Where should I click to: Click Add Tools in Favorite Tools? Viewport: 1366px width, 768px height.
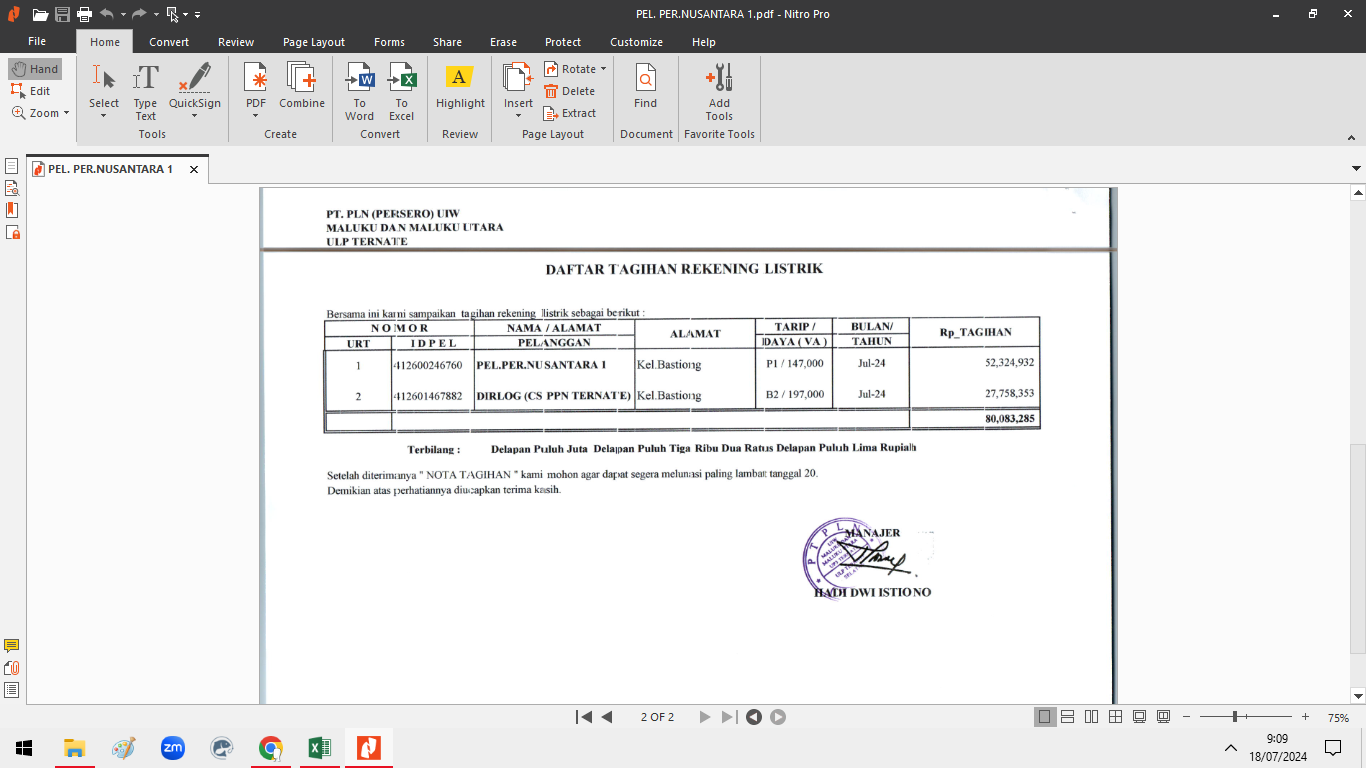719,90
